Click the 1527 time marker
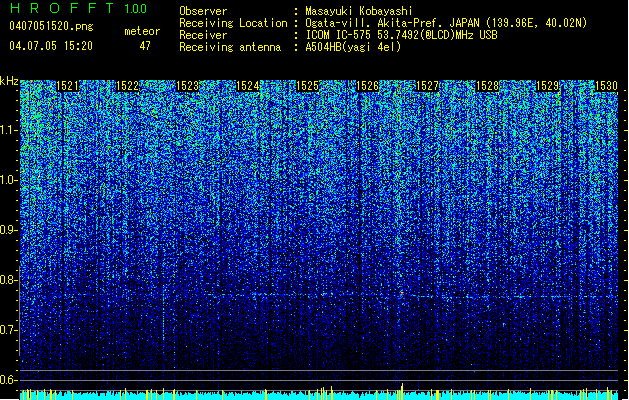The image size is (629, 400). click(427, 86)
